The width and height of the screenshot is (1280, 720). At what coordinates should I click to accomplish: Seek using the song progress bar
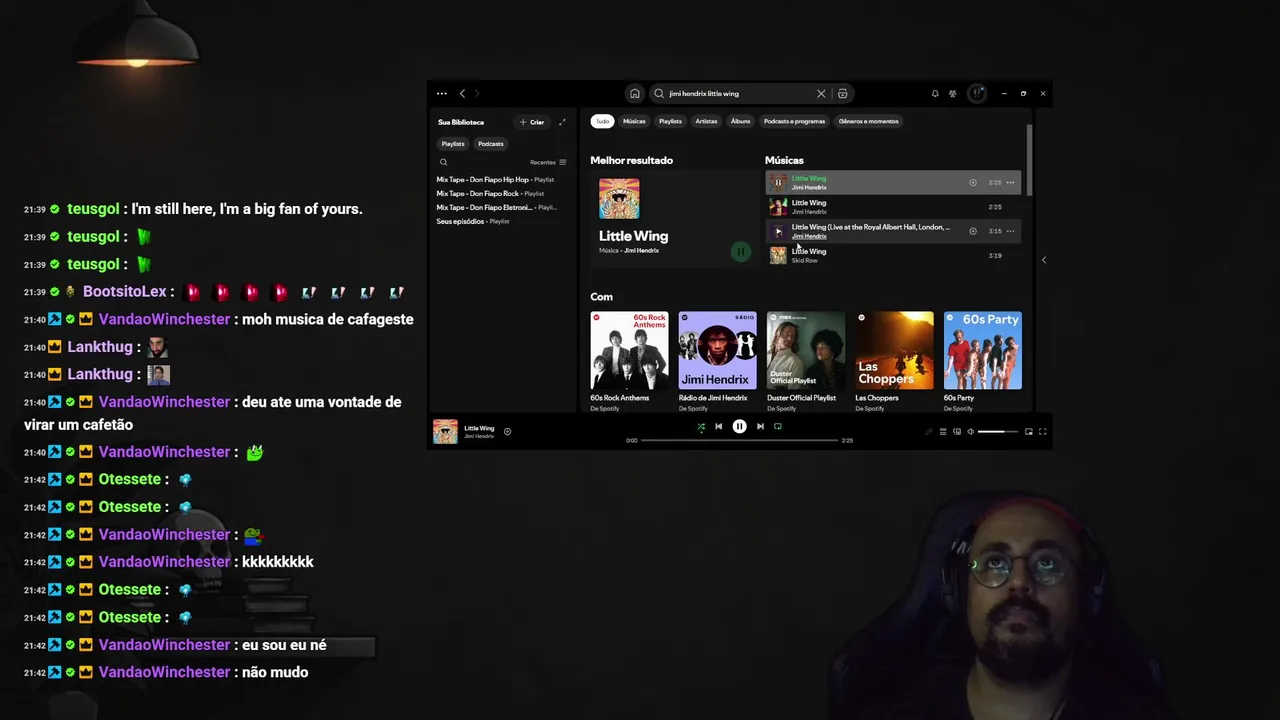739,440
